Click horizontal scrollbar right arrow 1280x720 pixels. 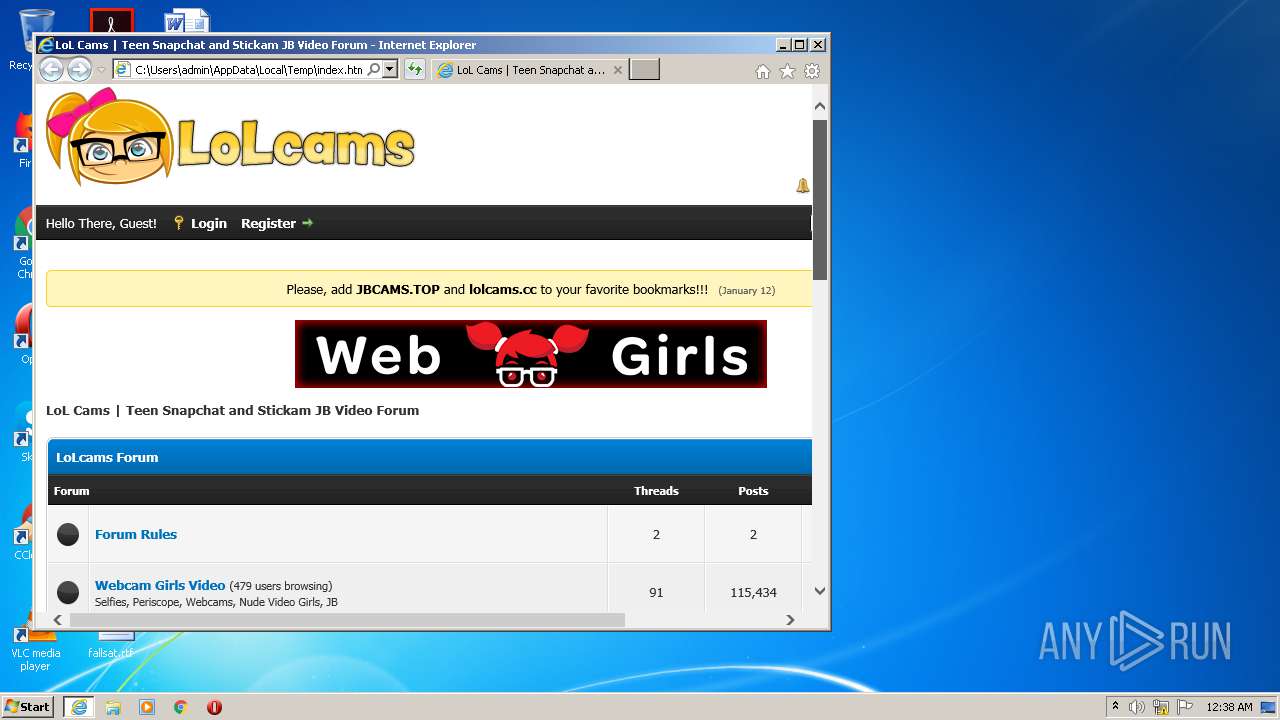(x=790, y=620)
